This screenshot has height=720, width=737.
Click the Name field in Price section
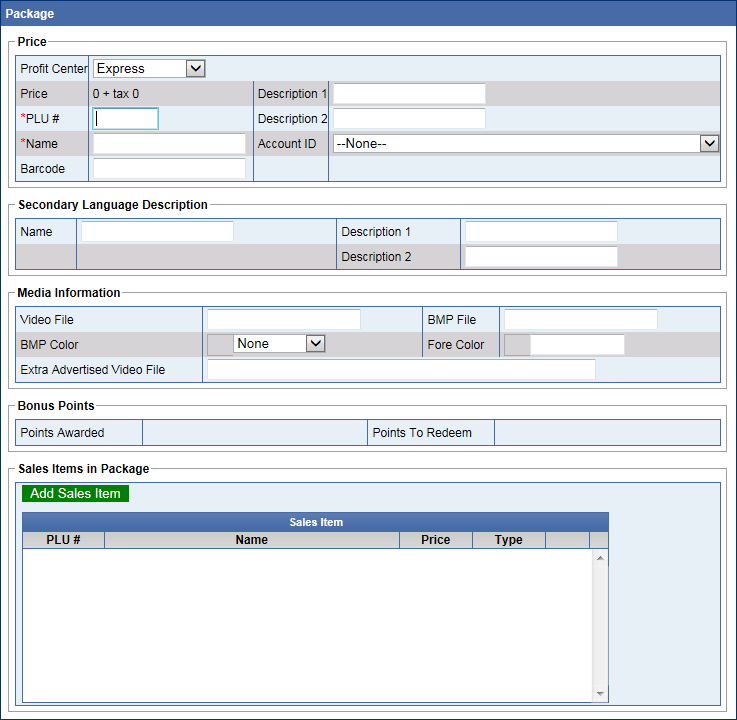point(169,144)
